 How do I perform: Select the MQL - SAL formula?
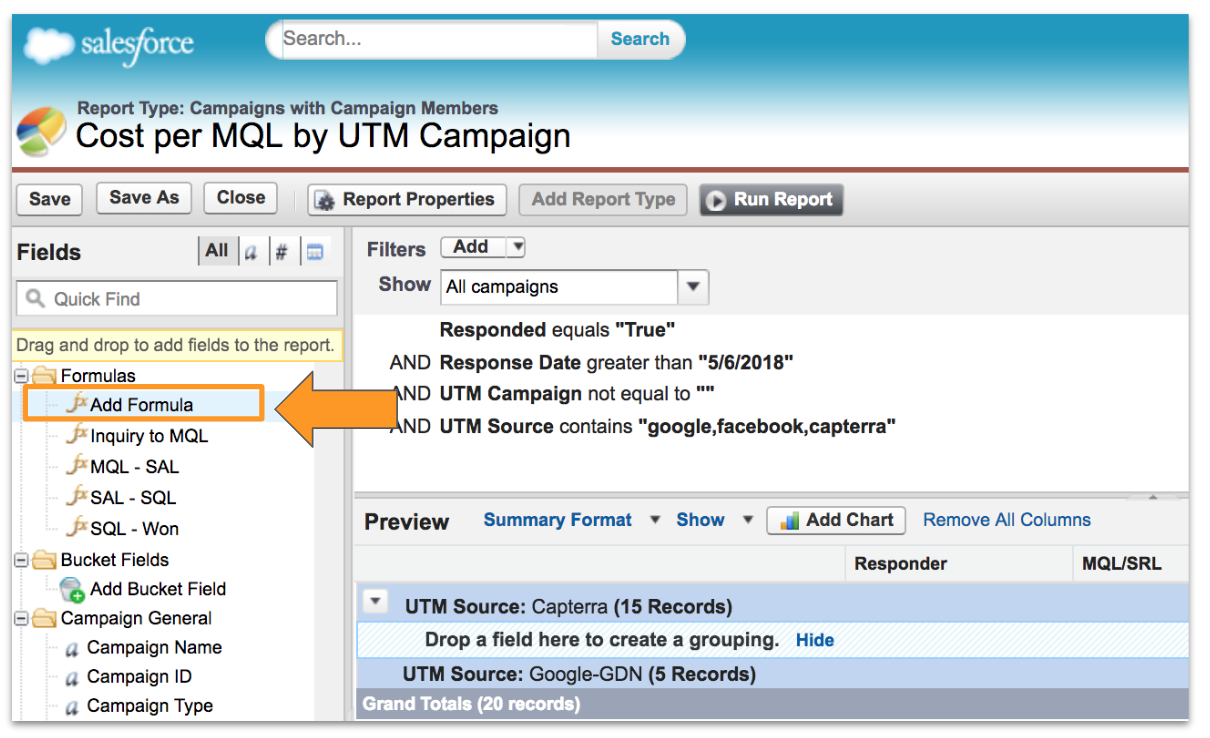[x=135, y=467]
